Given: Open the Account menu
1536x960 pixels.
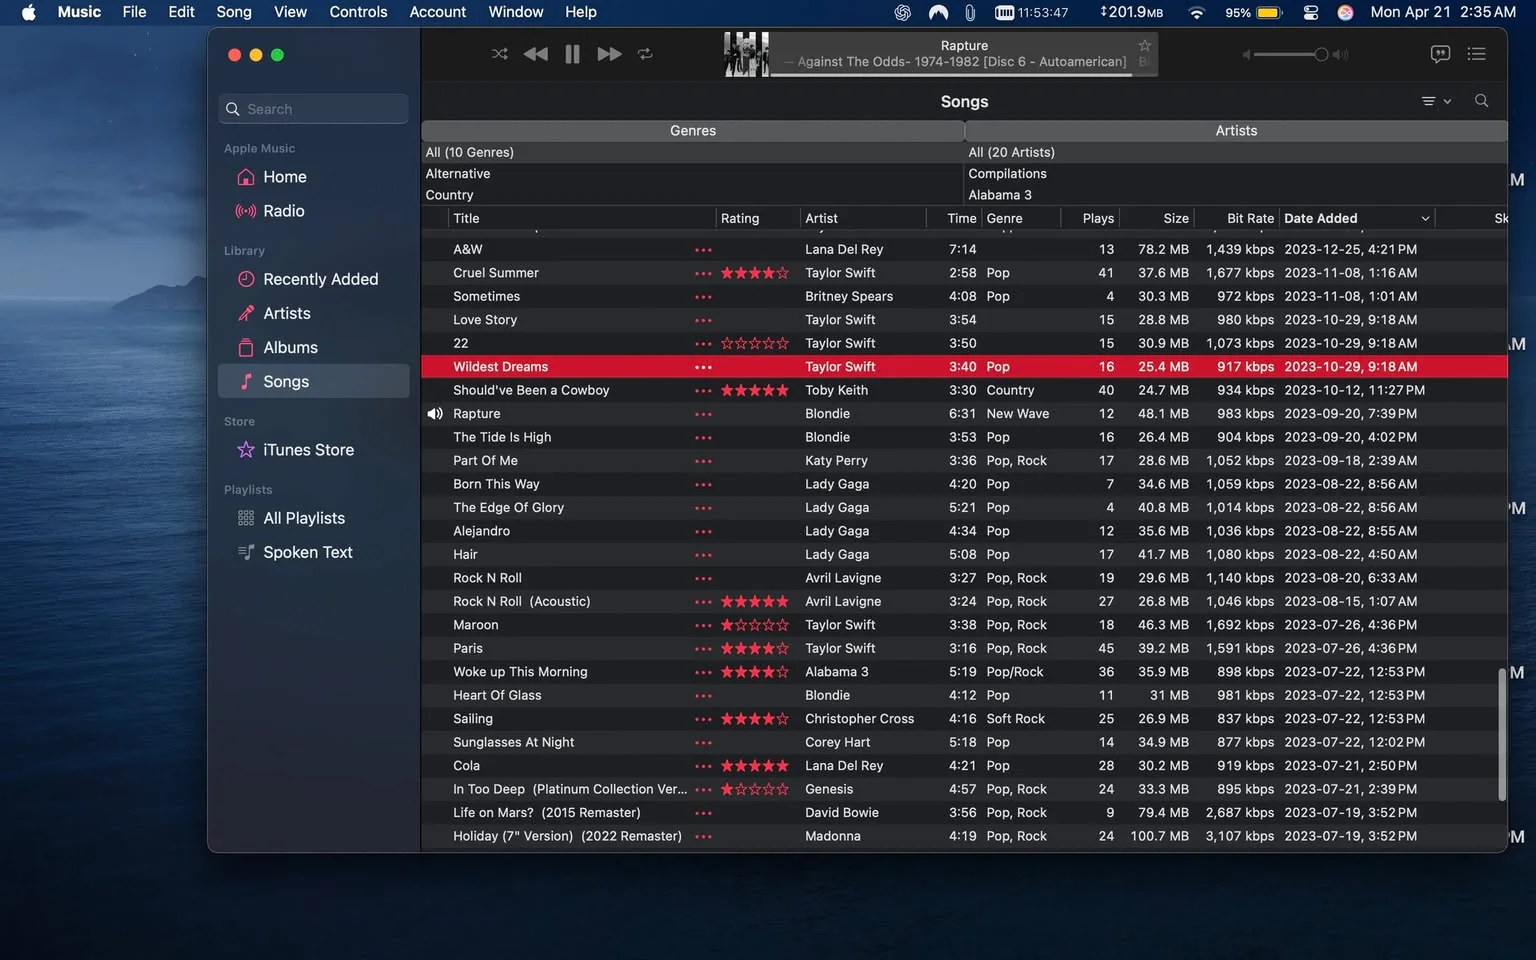Looking at the screenshot, I should (x=438, y=12).
